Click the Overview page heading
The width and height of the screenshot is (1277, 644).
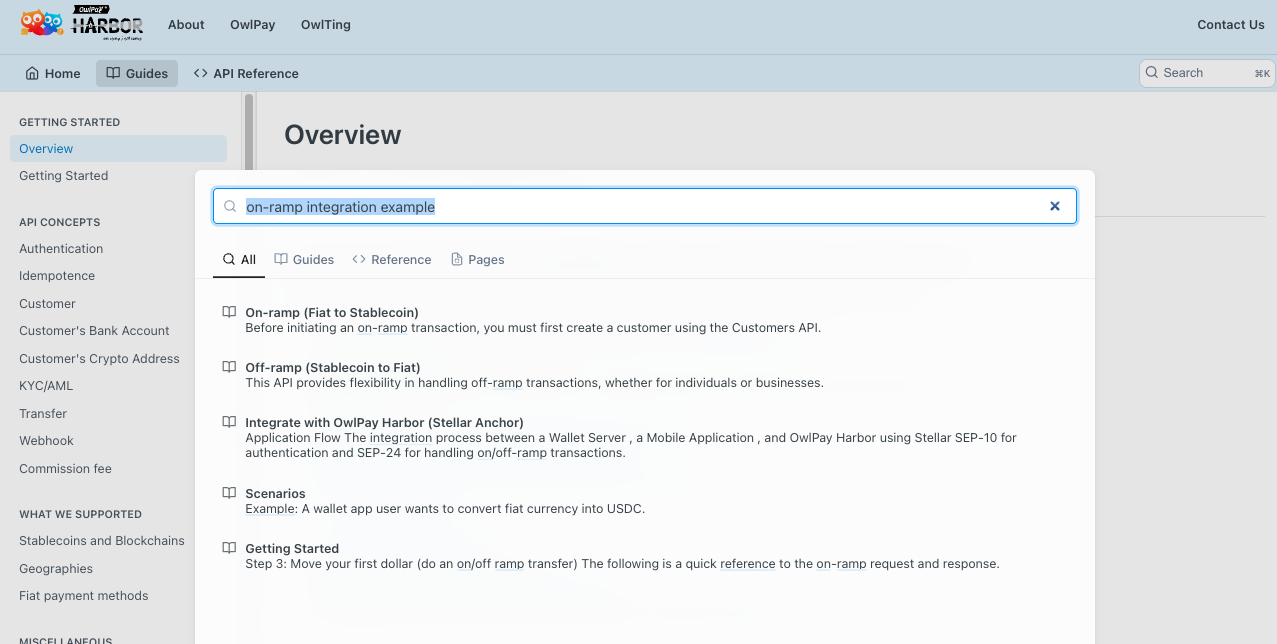(x=342, y=135)
